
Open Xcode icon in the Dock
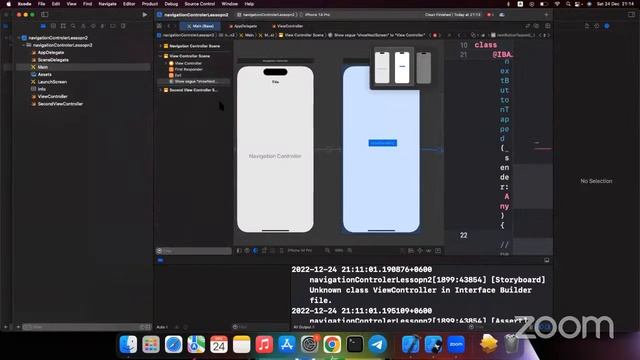tap(411, 344)
